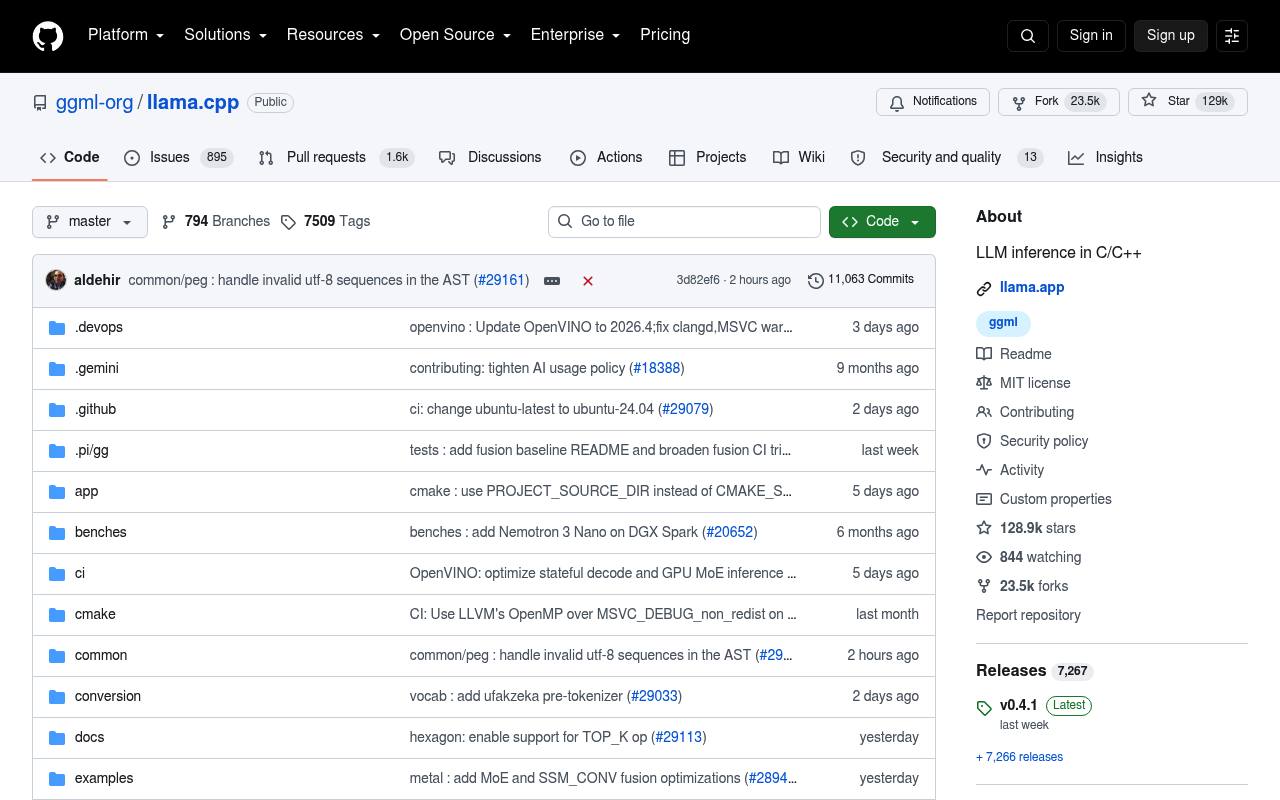This screenshot has width=1280, height=800.
Task: Expand the Platform dropdown menu
Action: coord(126,35)
